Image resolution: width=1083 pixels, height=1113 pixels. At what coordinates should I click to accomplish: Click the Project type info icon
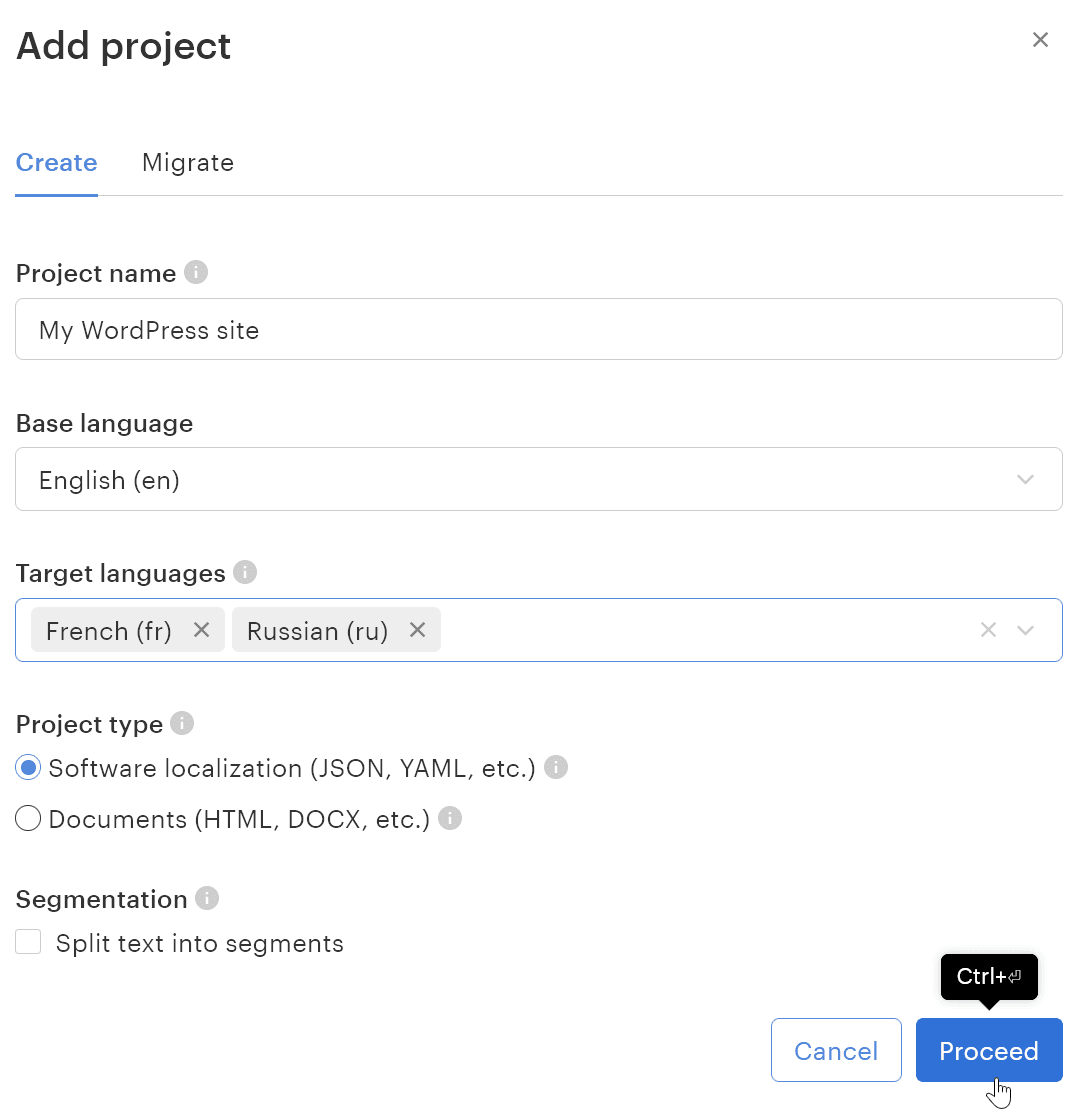182,723
